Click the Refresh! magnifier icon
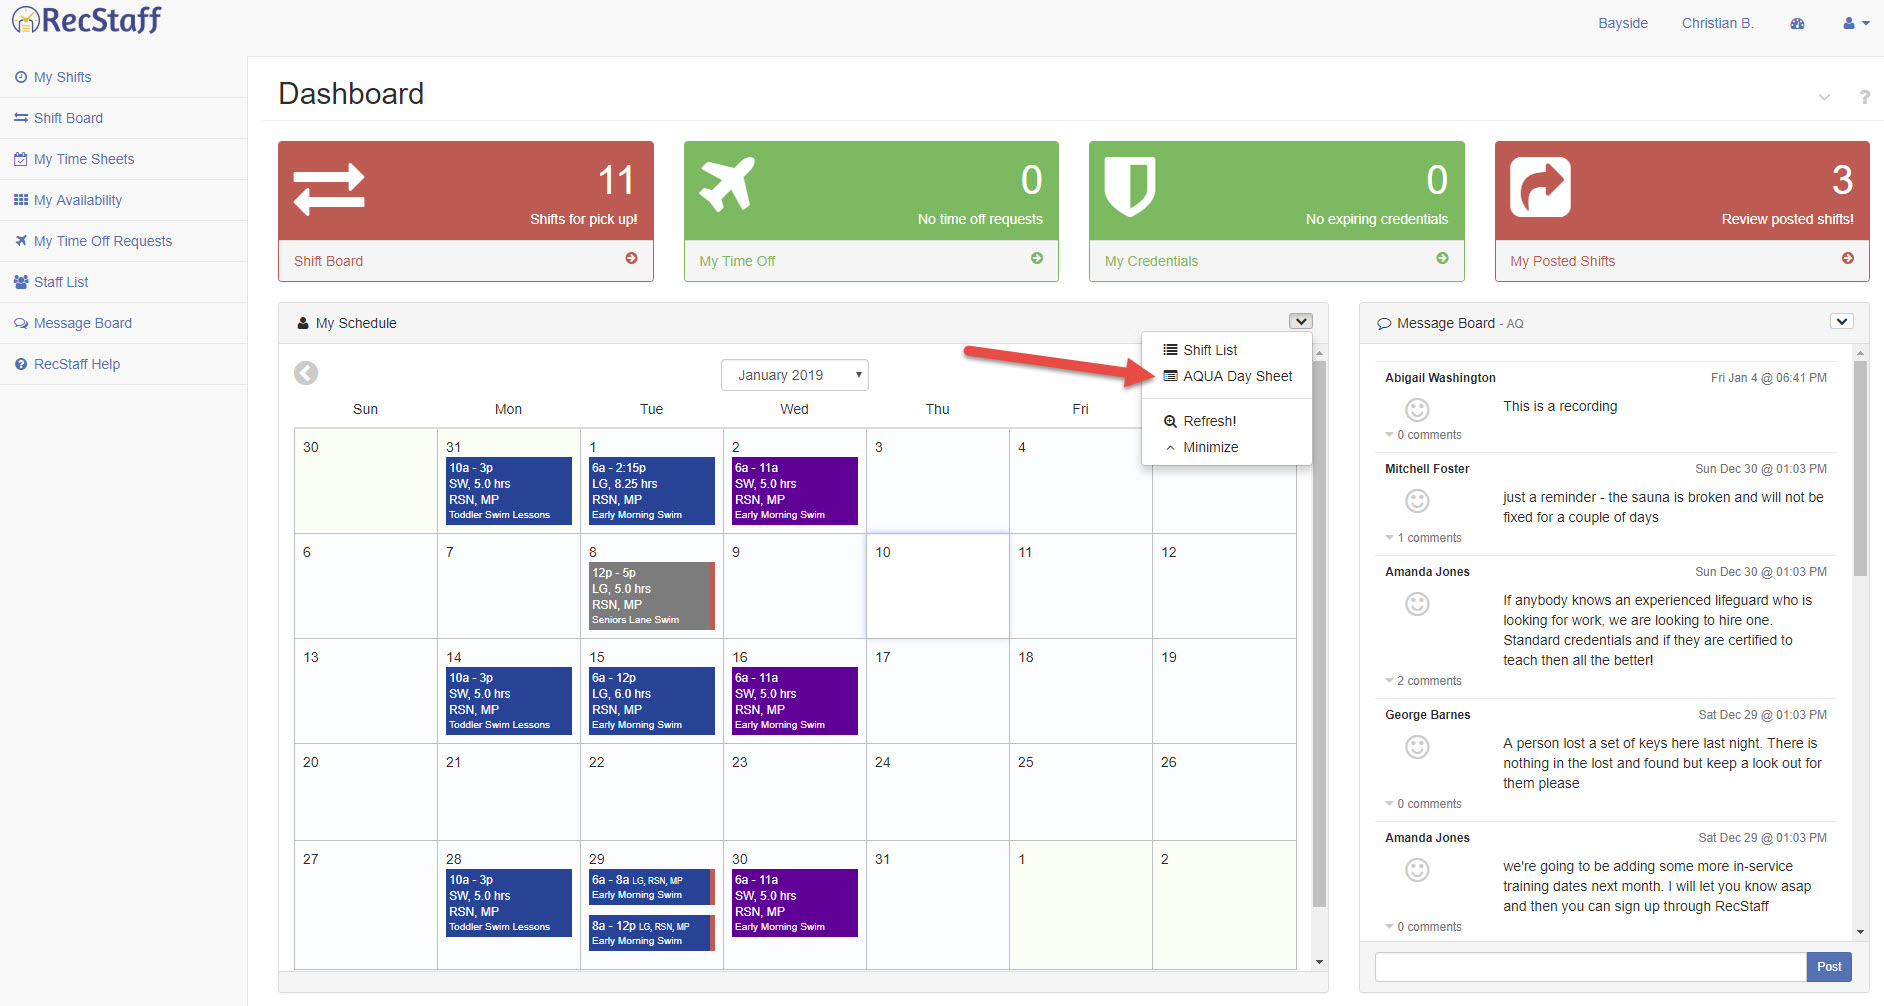 coord(1170,421)
